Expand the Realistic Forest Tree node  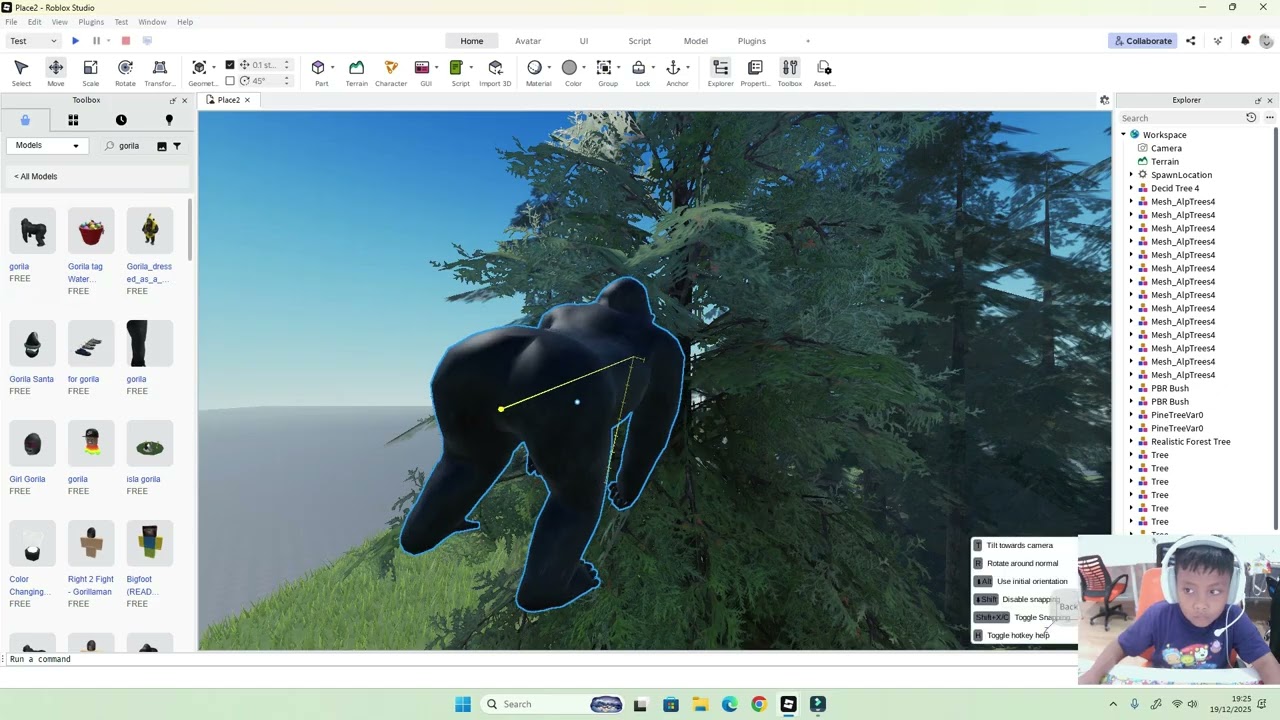1131,442
